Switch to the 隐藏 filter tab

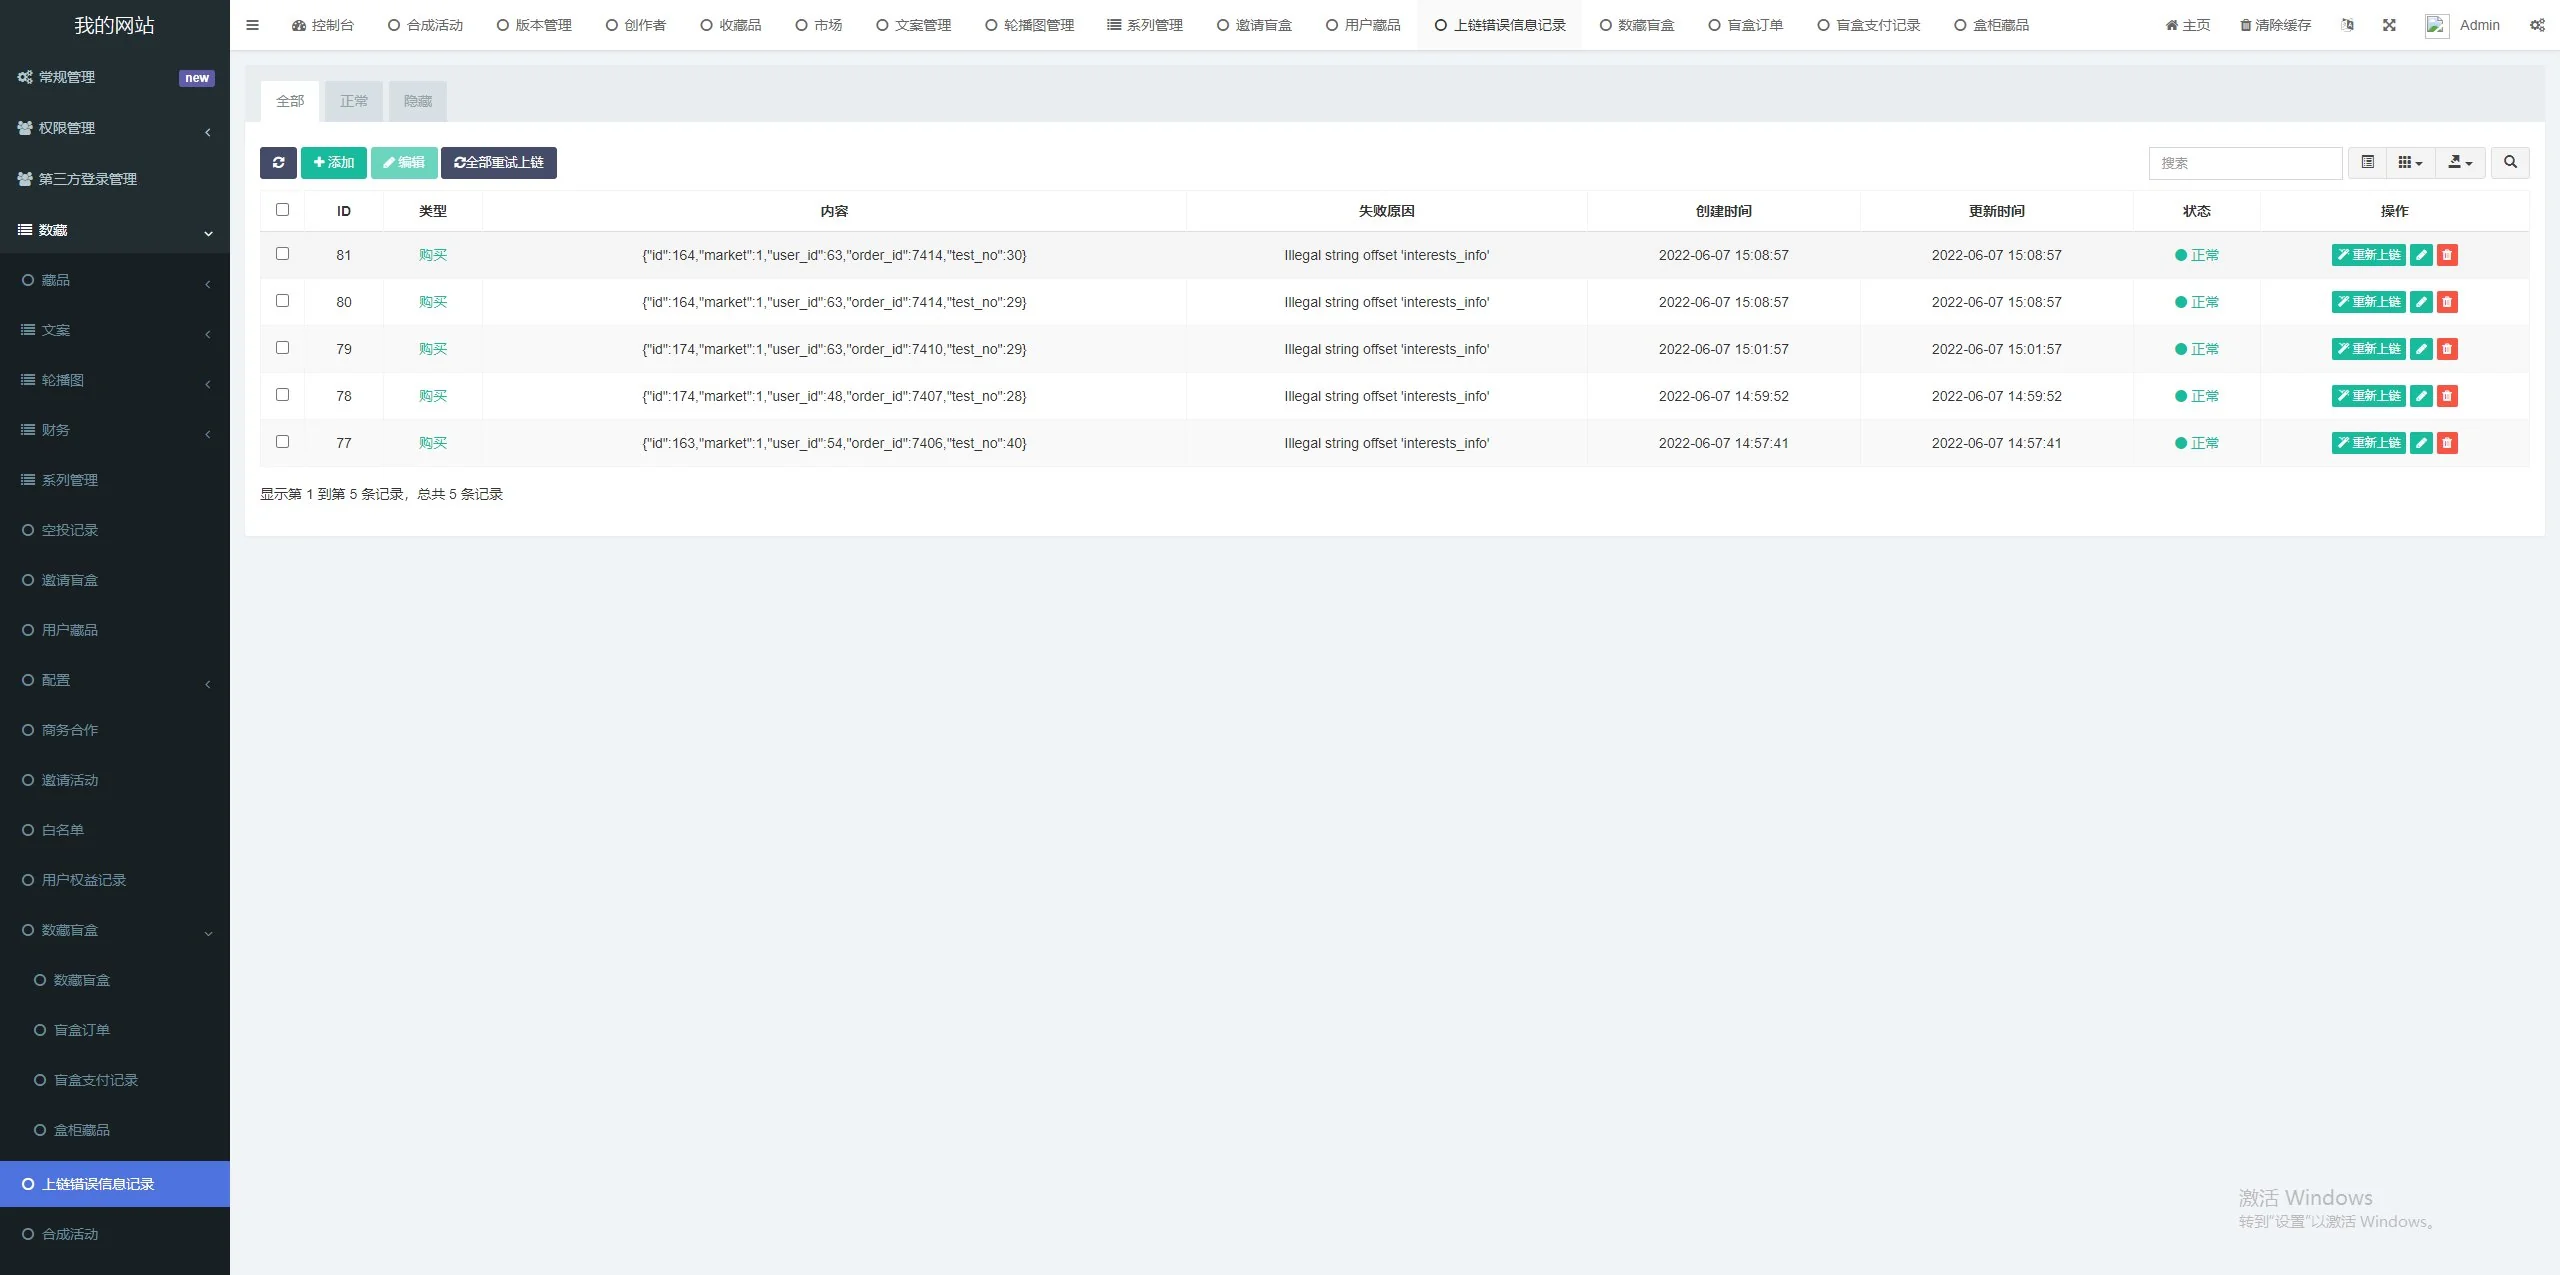pyautogui.click(x=418, y=101)
